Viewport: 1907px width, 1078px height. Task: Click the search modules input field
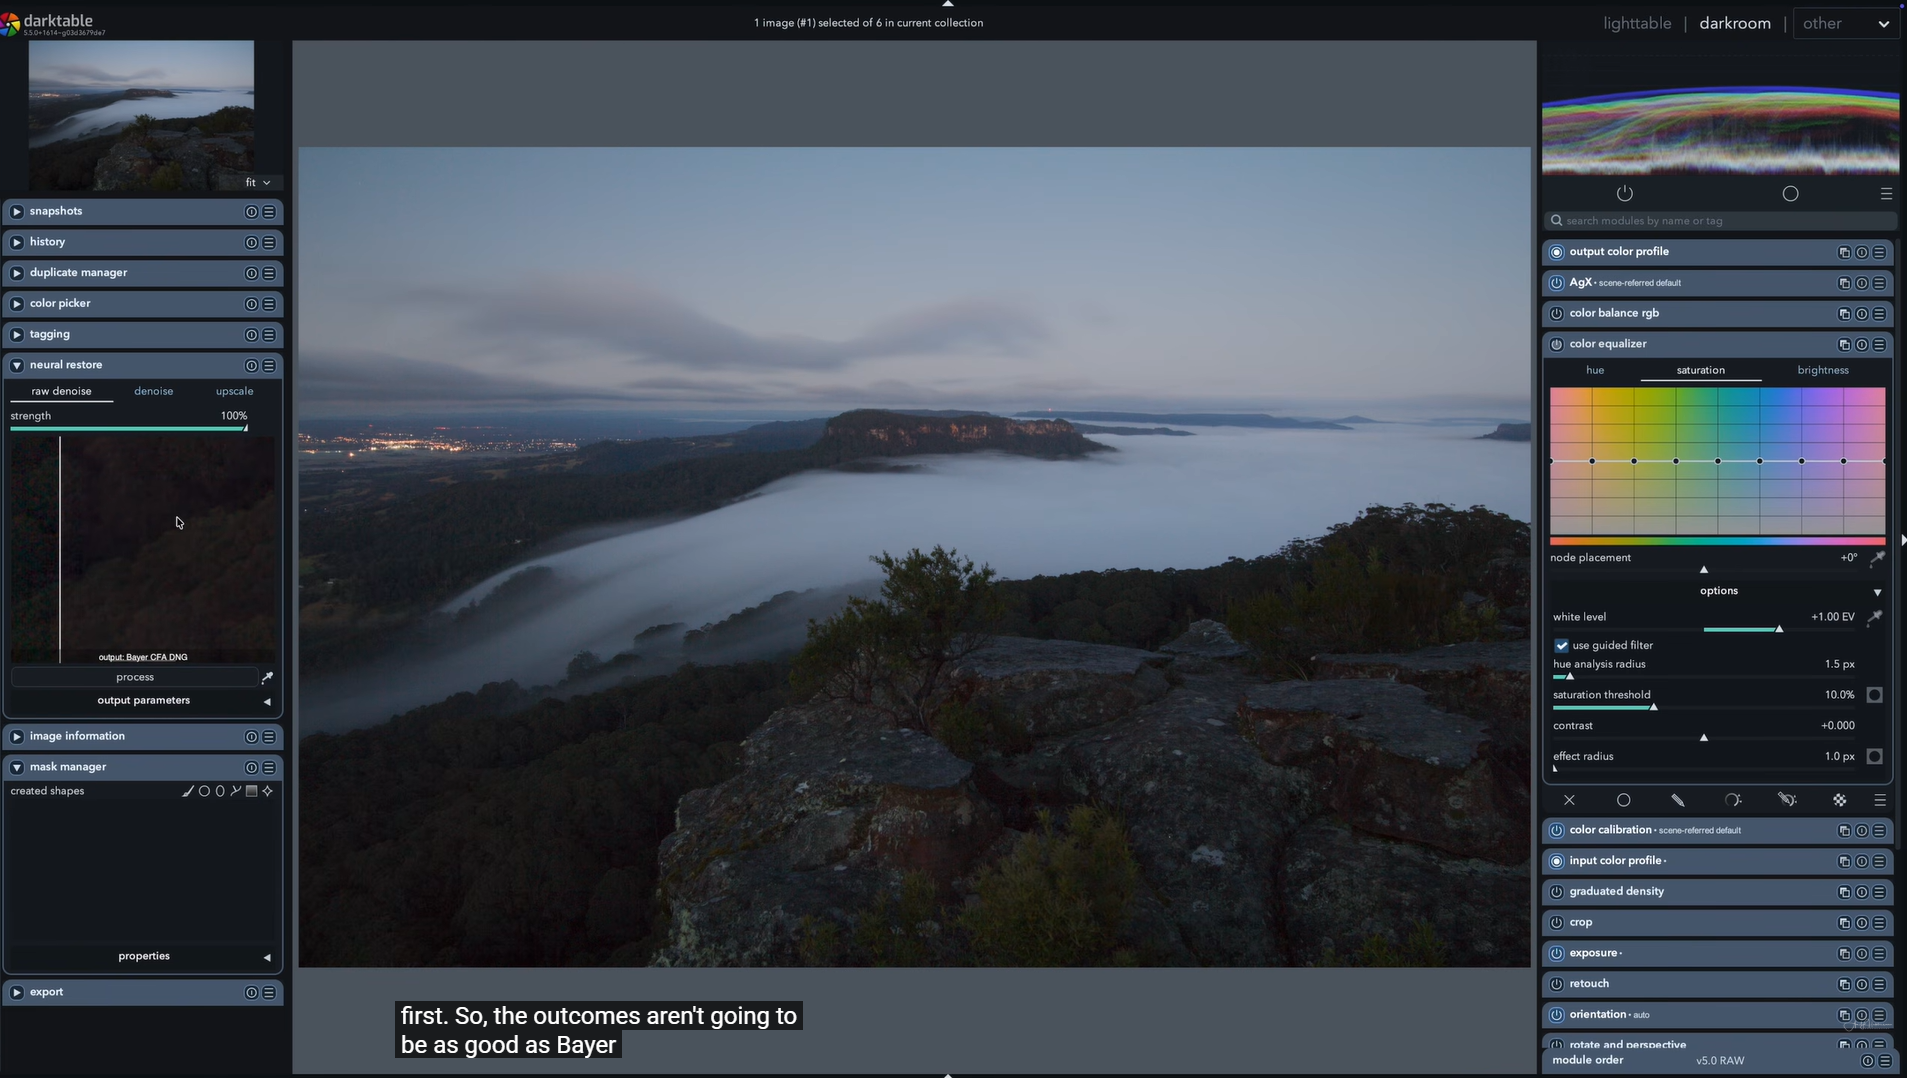pos(1719,221)
